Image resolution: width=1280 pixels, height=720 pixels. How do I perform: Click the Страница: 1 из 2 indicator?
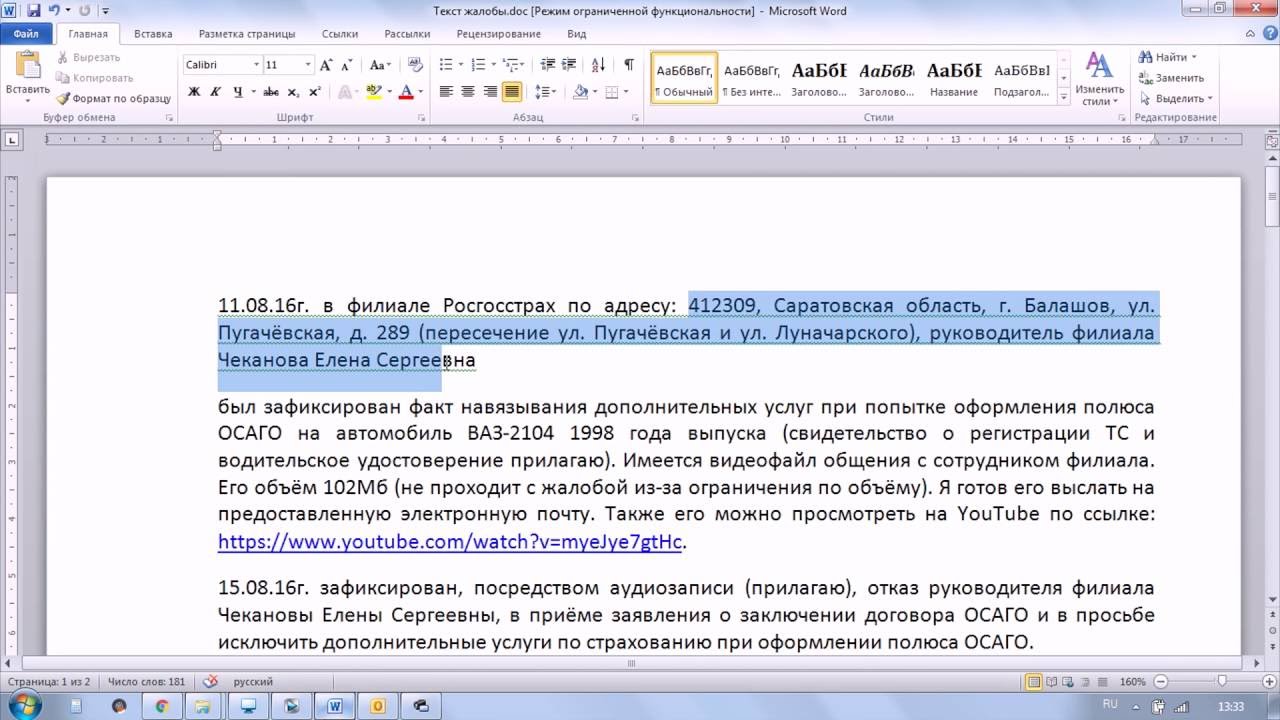(x=48, y=682)
